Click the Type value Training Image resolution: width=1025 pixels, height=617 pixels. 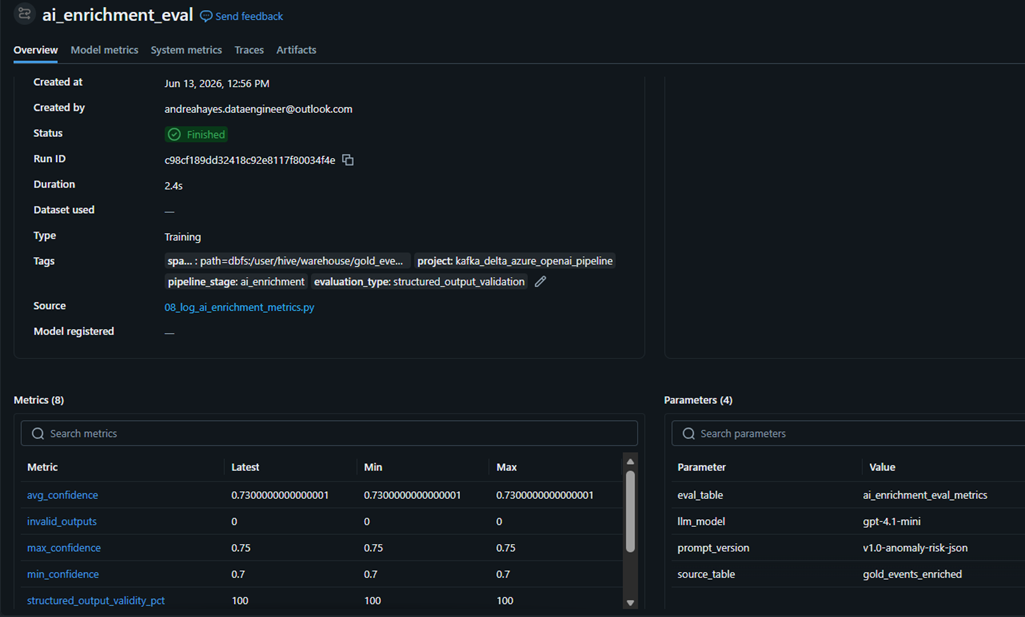coord(182,237)
